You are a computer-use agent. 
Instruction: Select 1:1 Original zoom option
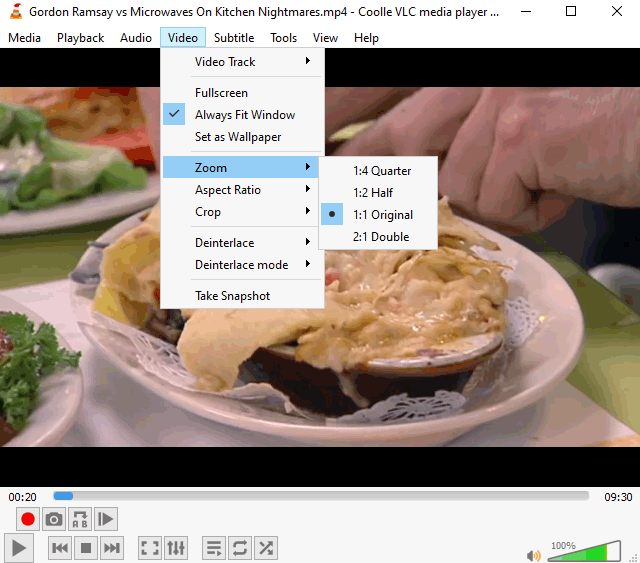point(382,215)
